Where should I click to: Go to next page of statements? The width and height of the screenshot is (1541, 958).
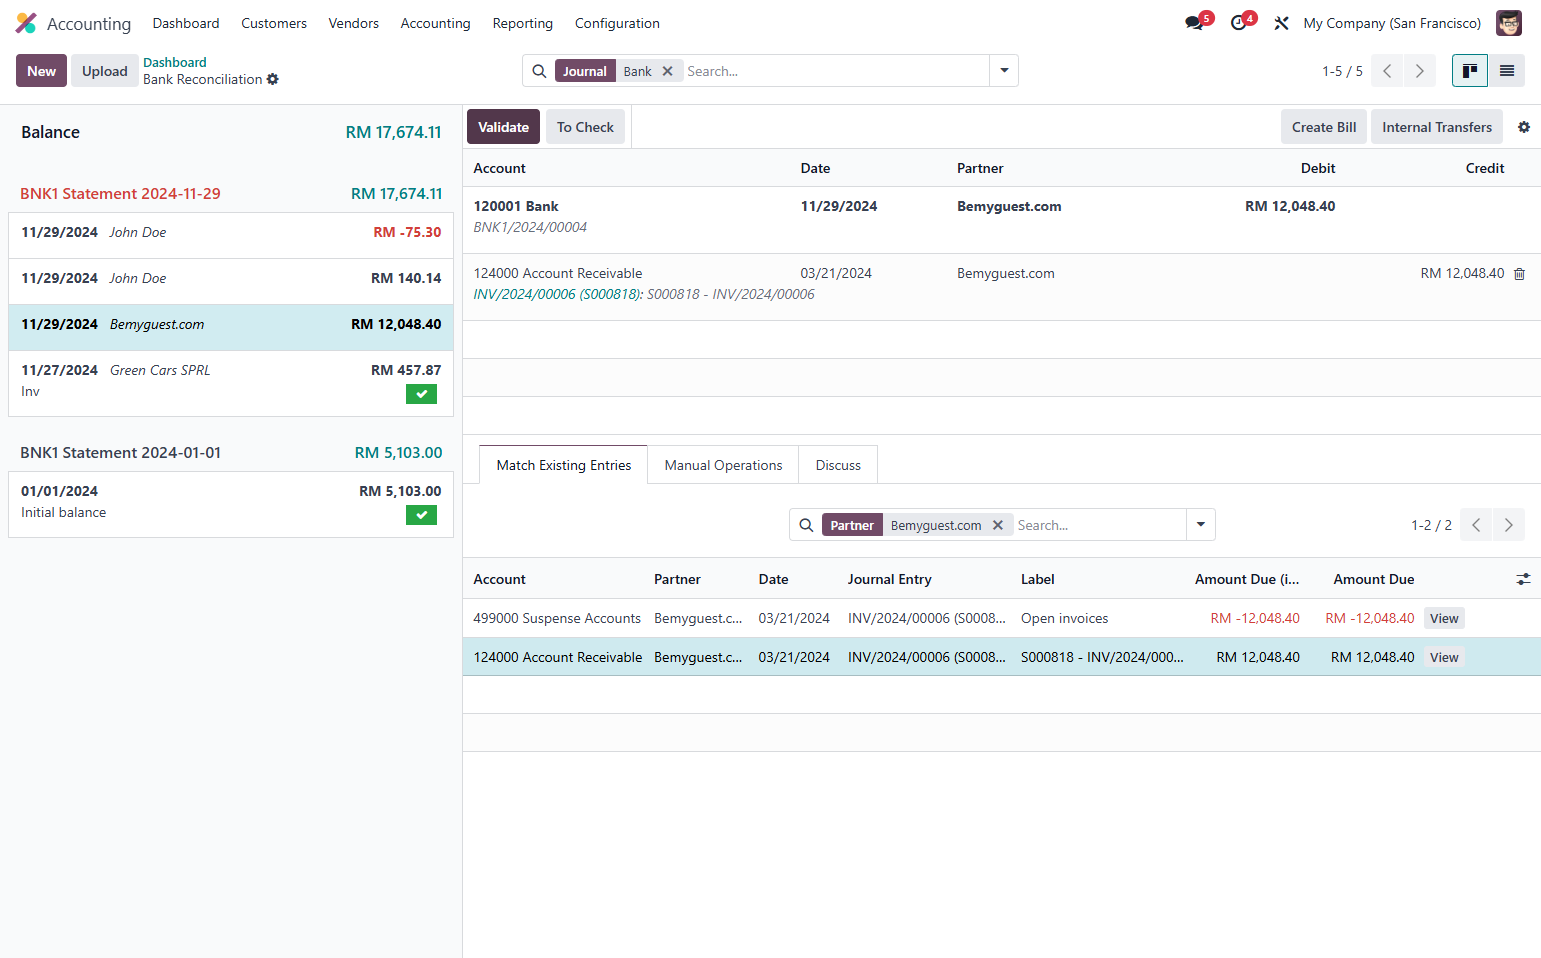pos(1419,71)
